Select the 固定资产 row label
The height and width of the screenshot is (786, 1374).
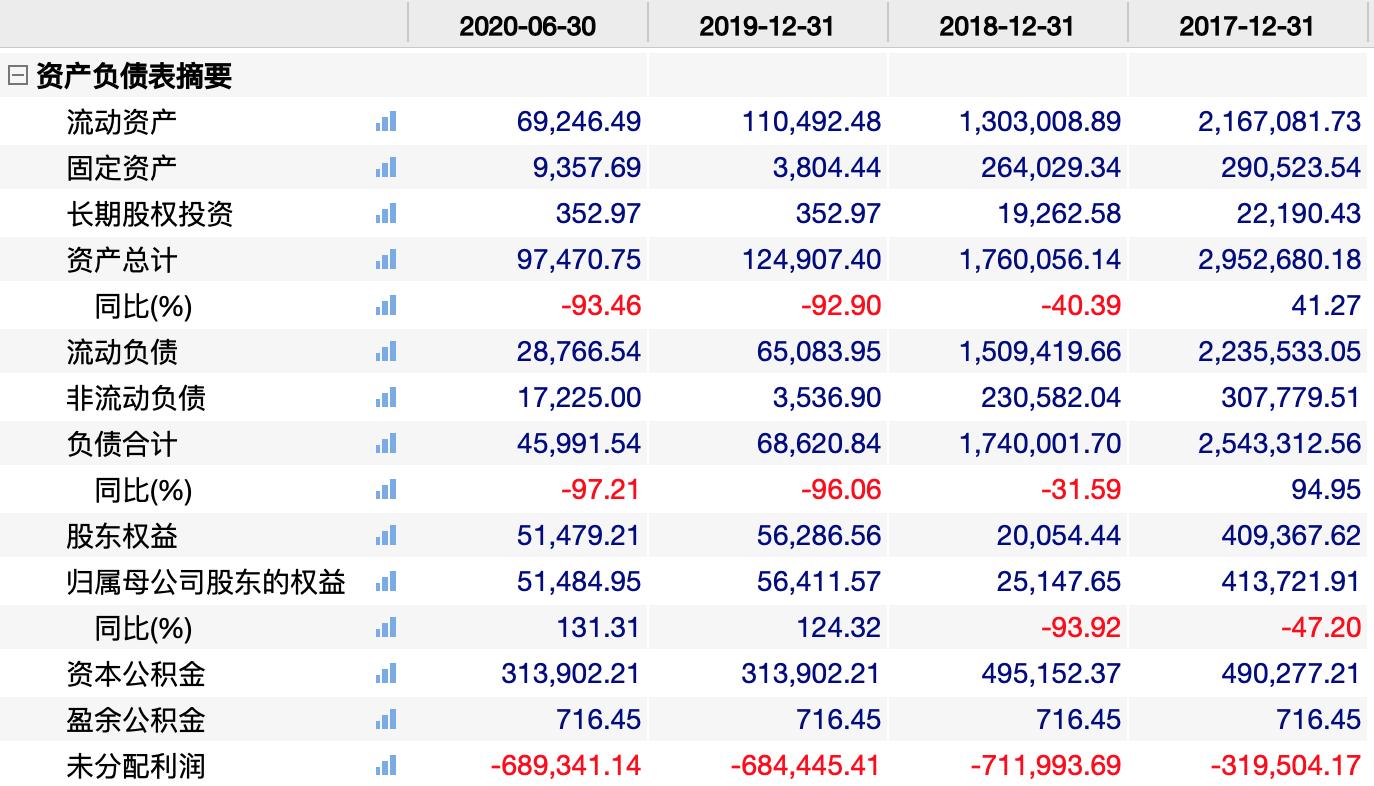[122, 168]
